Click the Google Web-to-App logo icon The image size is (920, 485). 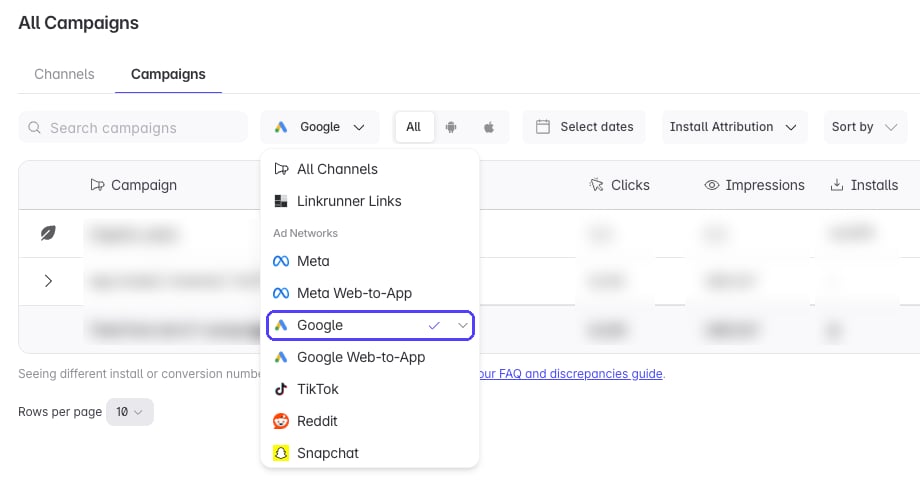pos(281,357)
